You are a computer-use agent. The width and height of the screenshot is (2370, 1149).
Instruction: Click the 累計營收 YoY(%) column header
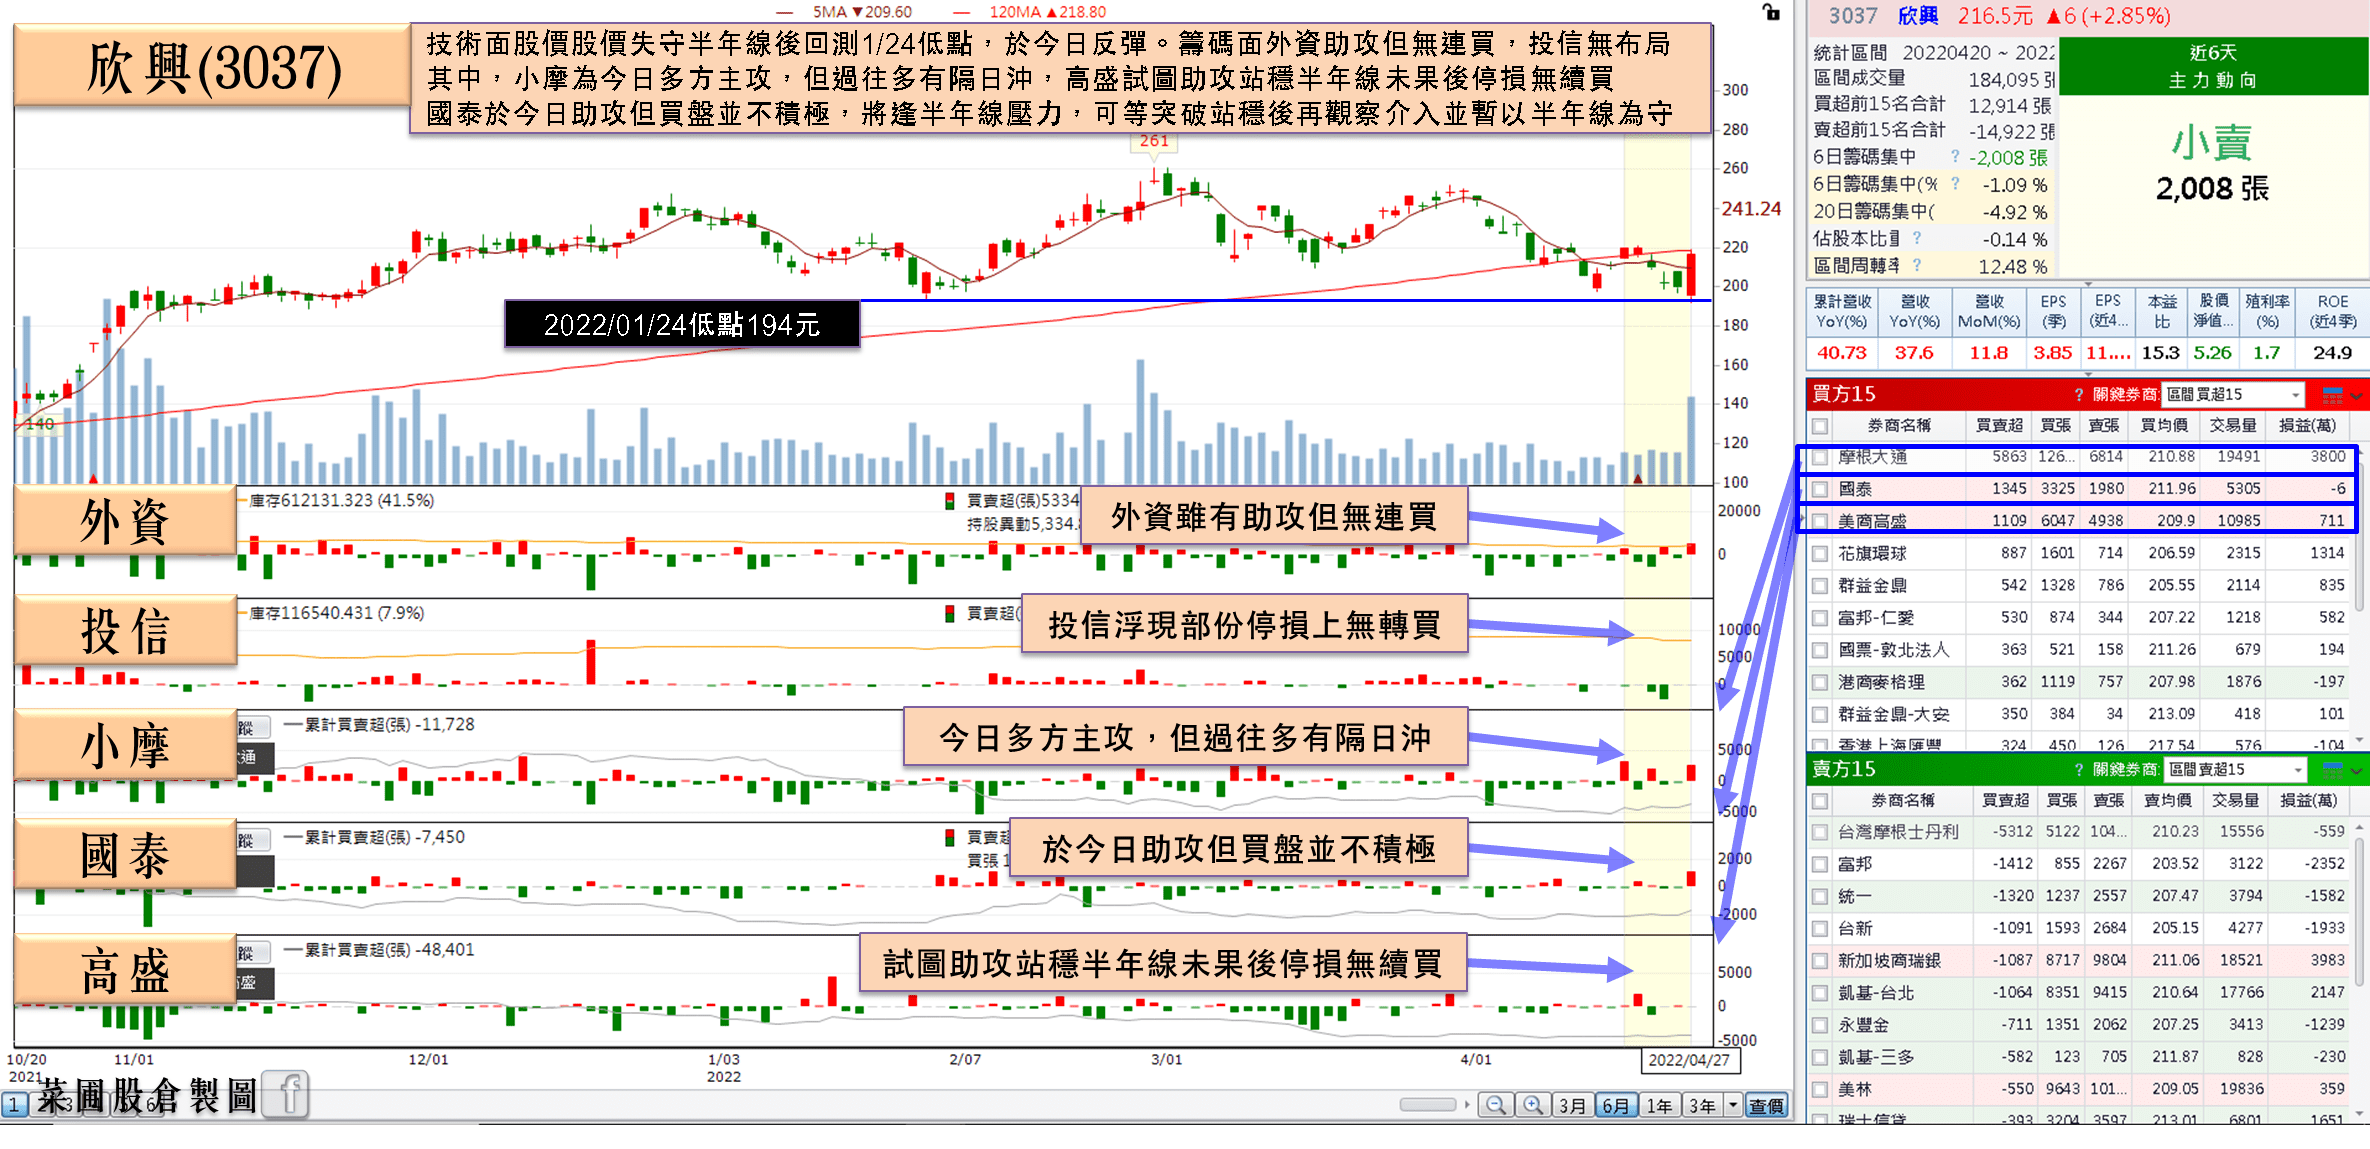(1842, 312)
